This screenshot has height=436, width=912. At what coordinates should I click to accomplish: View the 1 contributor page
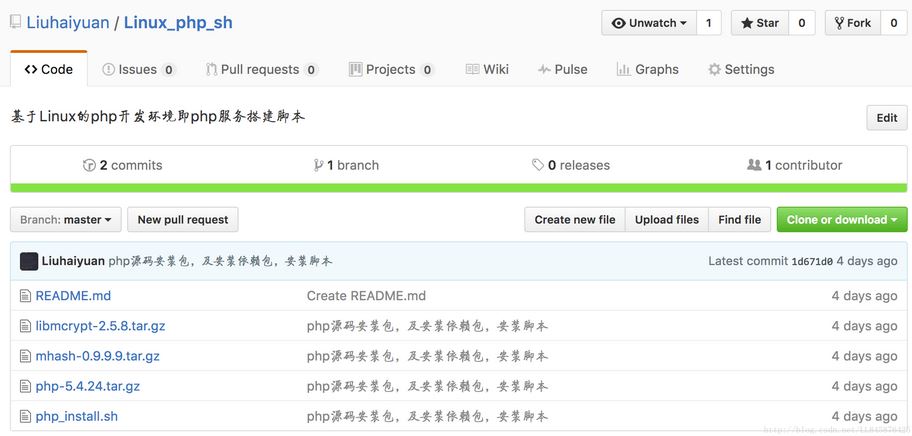(x=795, y=165)
